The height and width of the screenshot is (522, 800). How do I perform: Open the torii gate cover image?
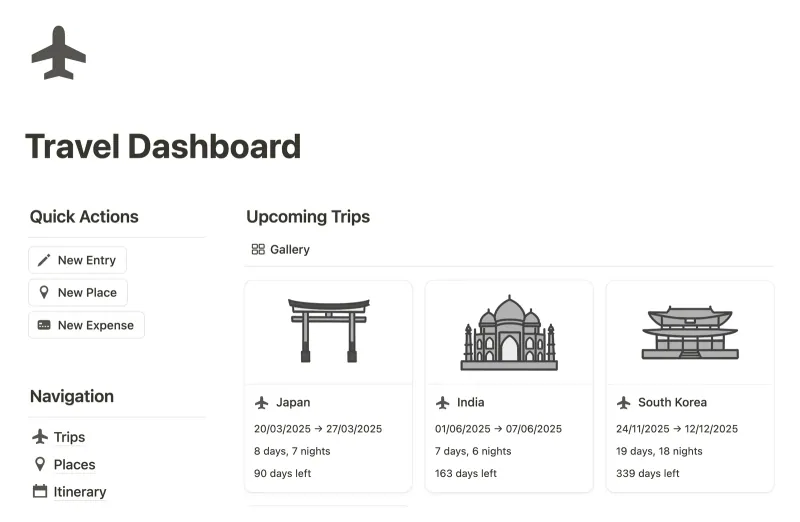tap(329, 332)
